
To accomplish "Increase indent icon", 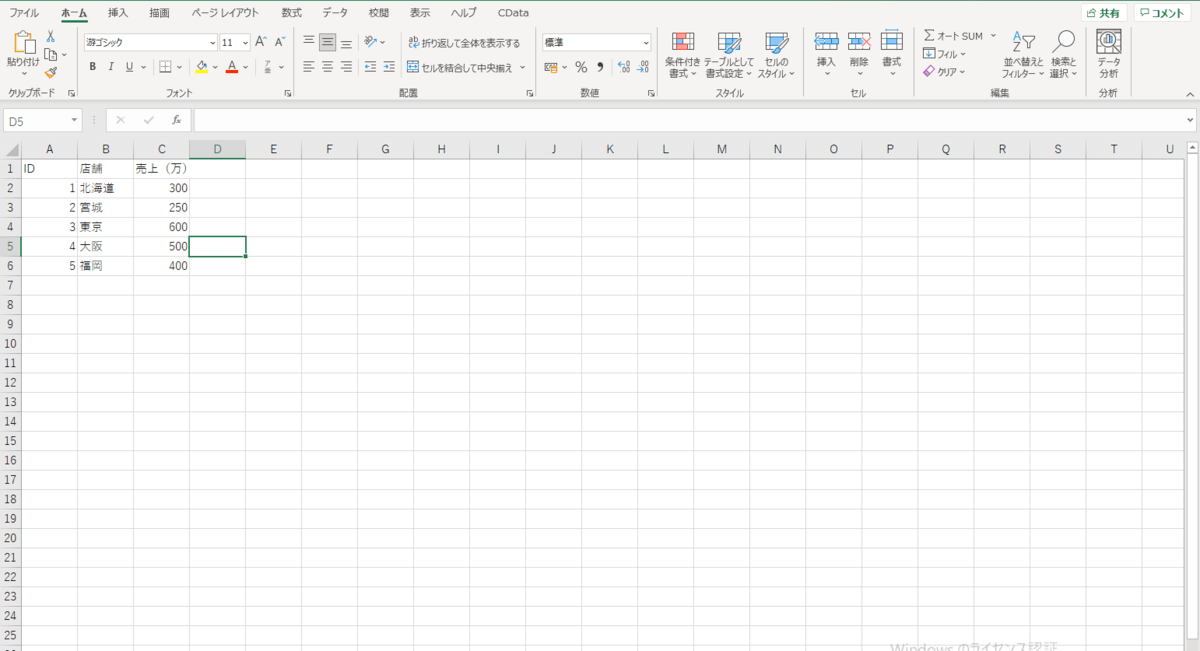I will click(x=388, y=67).
